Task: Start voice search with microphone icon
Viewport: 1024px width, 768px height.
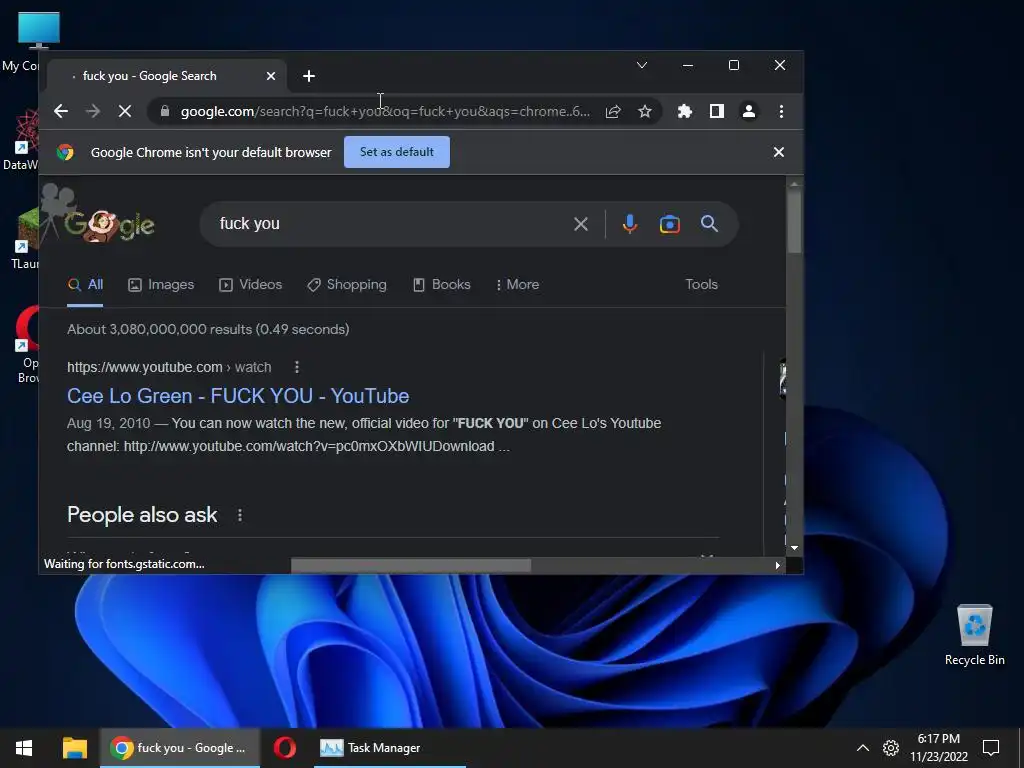Action: click(630, 224)
